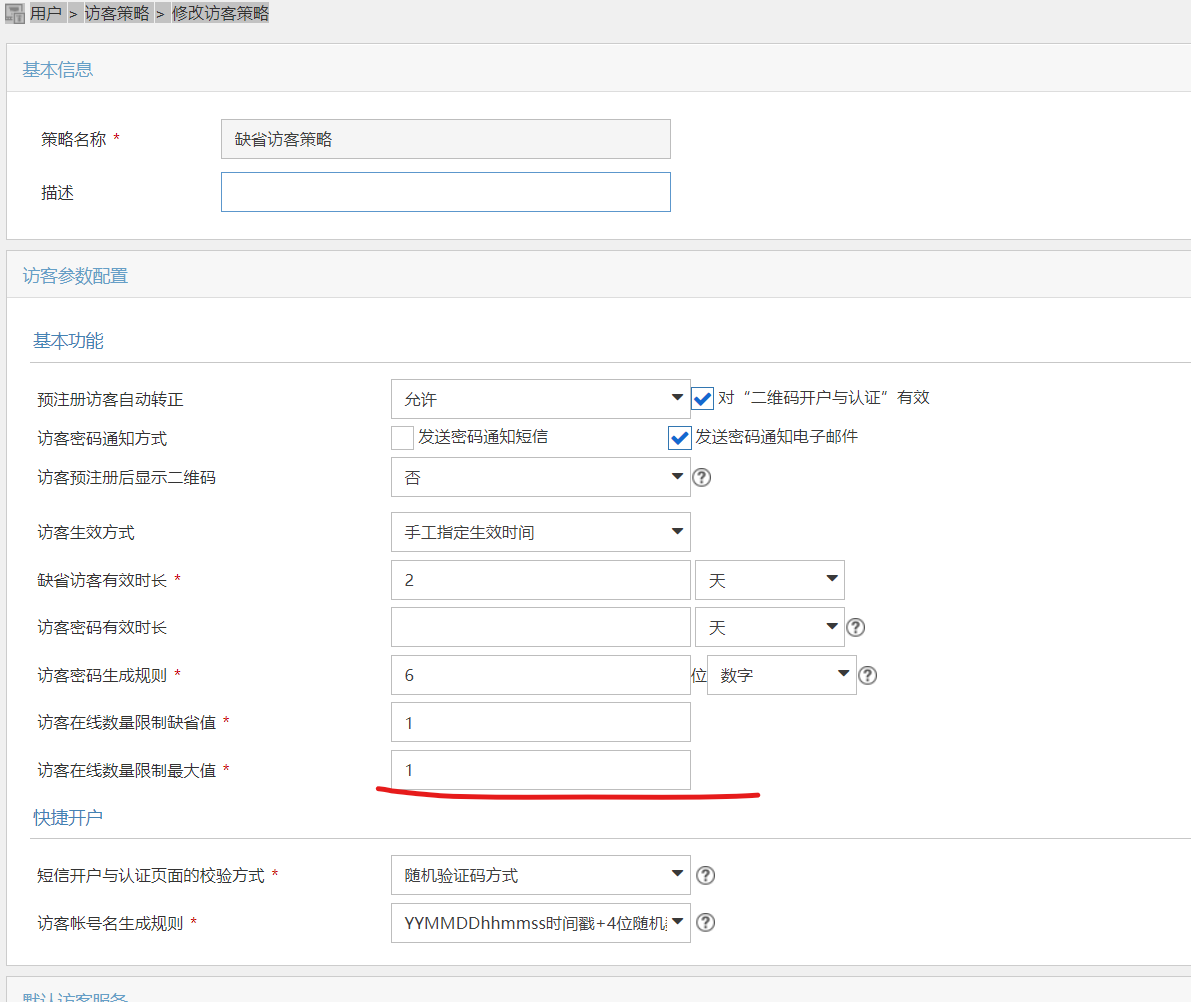The width and height of the screenshot is (1191, 1002).
Task: Show help for 访客密码有效时长
Action: (855, 627)
